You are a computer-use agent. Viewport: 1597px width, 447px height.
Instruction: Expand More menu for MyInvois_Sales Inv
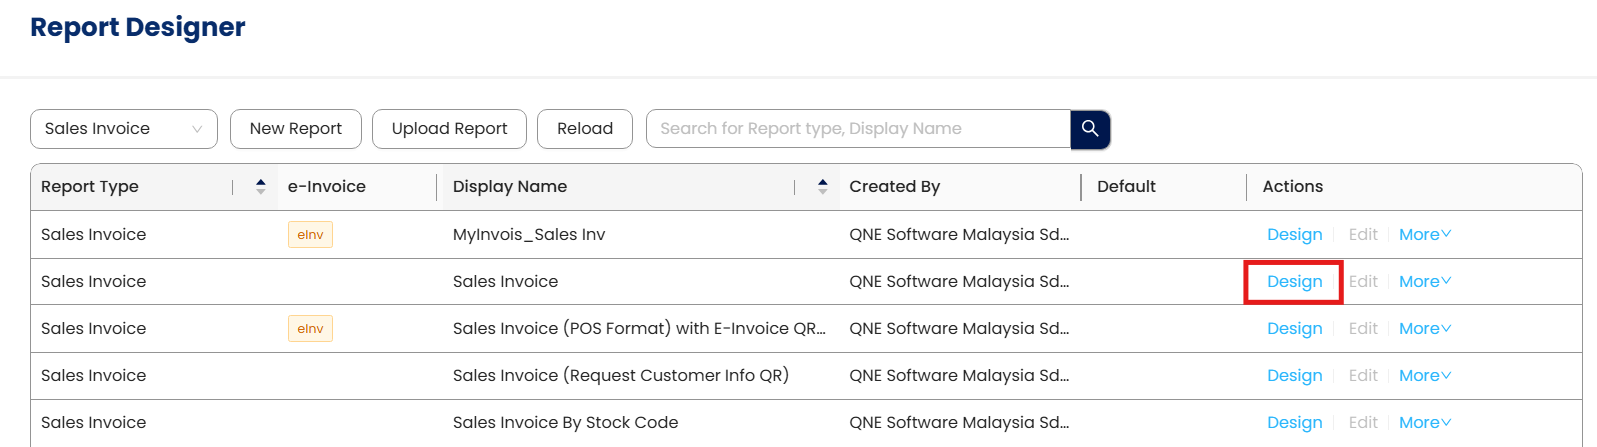point(1424,235)
